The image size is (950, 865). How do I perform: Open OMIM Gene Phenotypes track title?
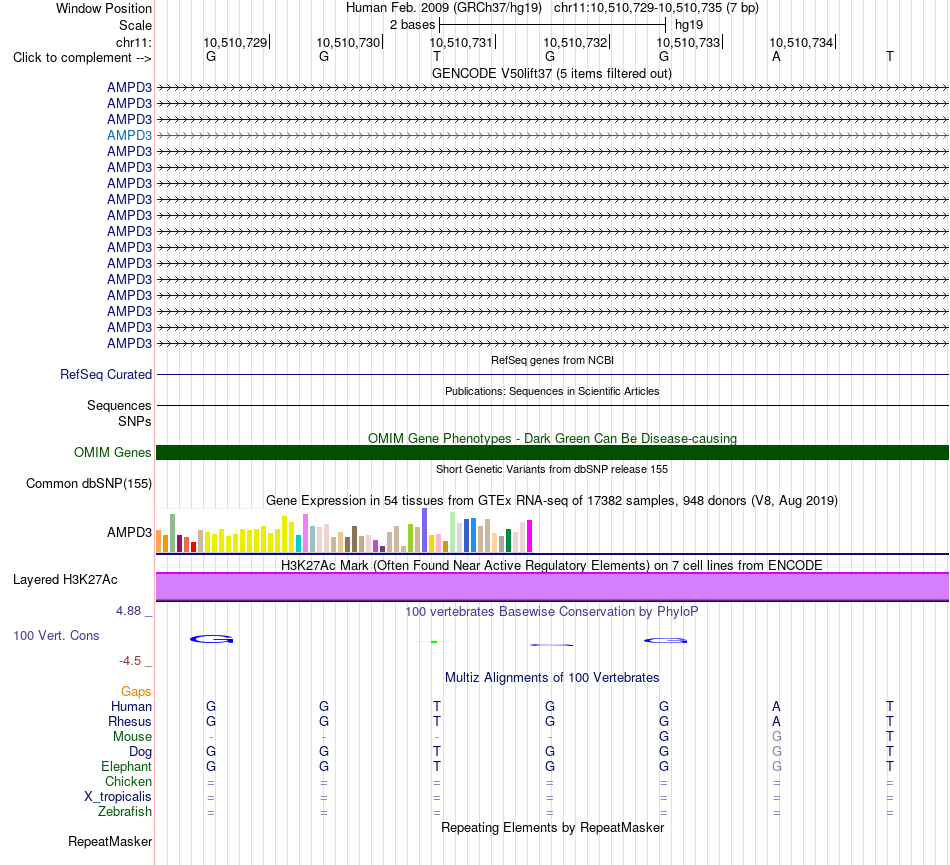coord(552,438)
